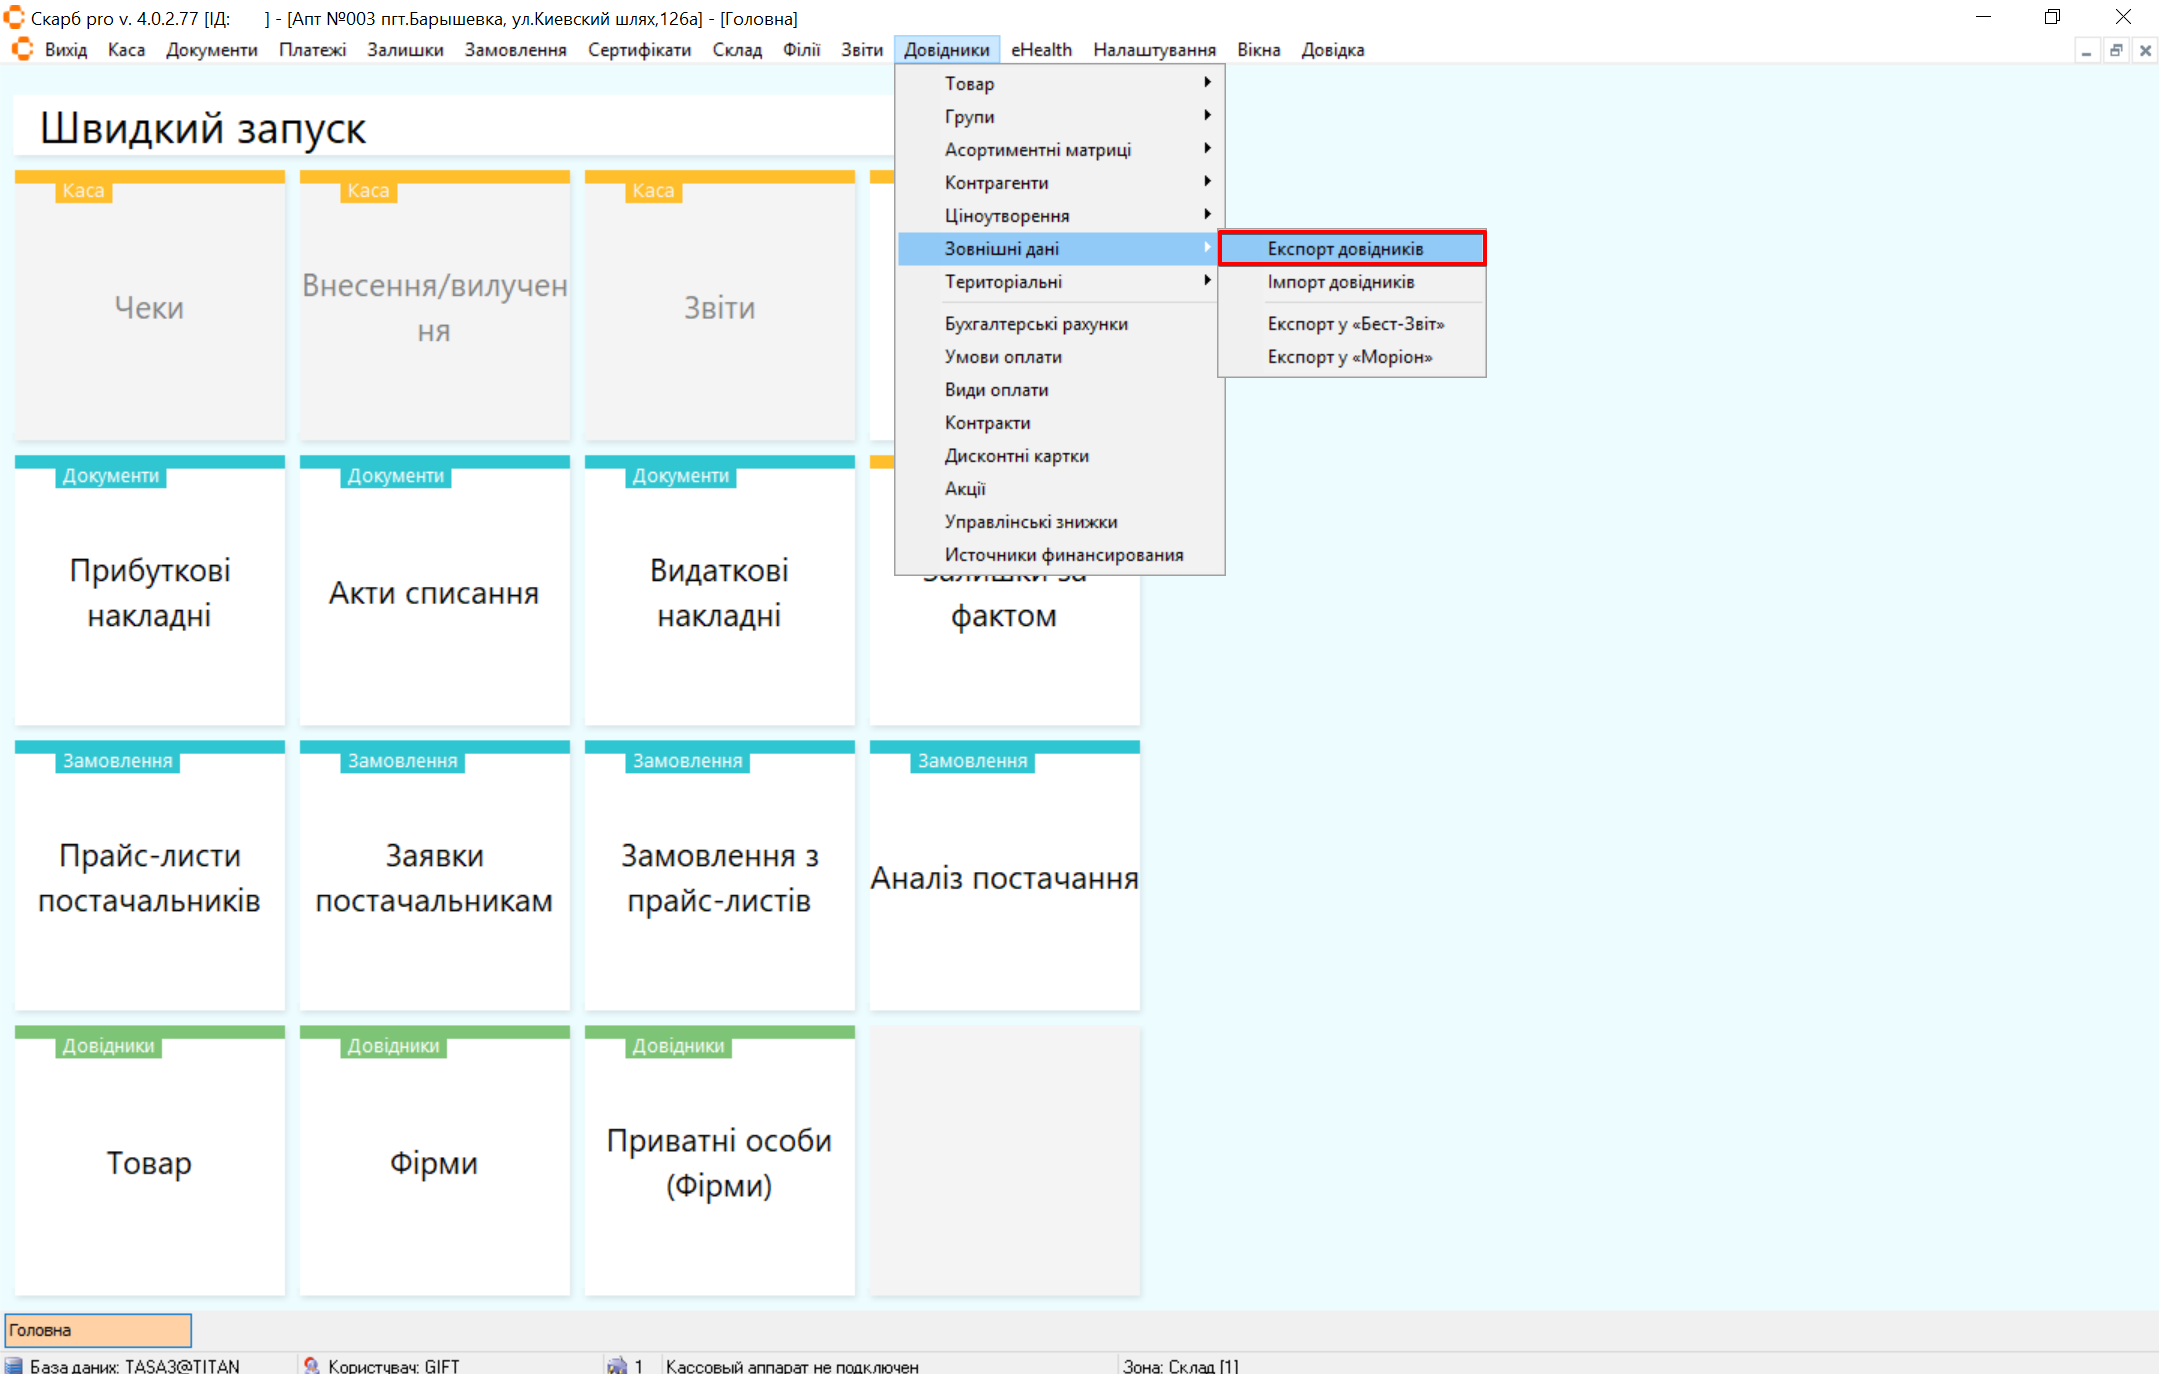Click the application icon in title bar
The image size is (2159, 1374).
(14, 18)
